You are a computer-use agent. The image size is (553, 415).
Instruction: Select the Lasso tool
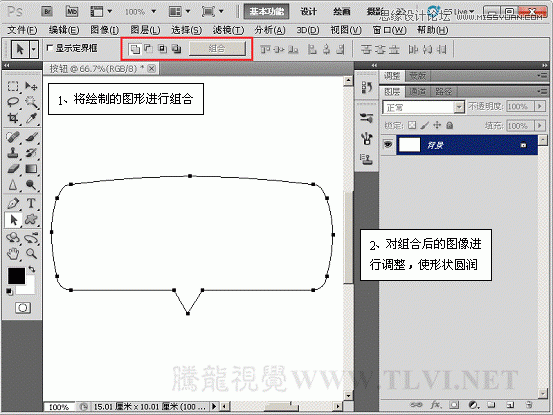13,102
